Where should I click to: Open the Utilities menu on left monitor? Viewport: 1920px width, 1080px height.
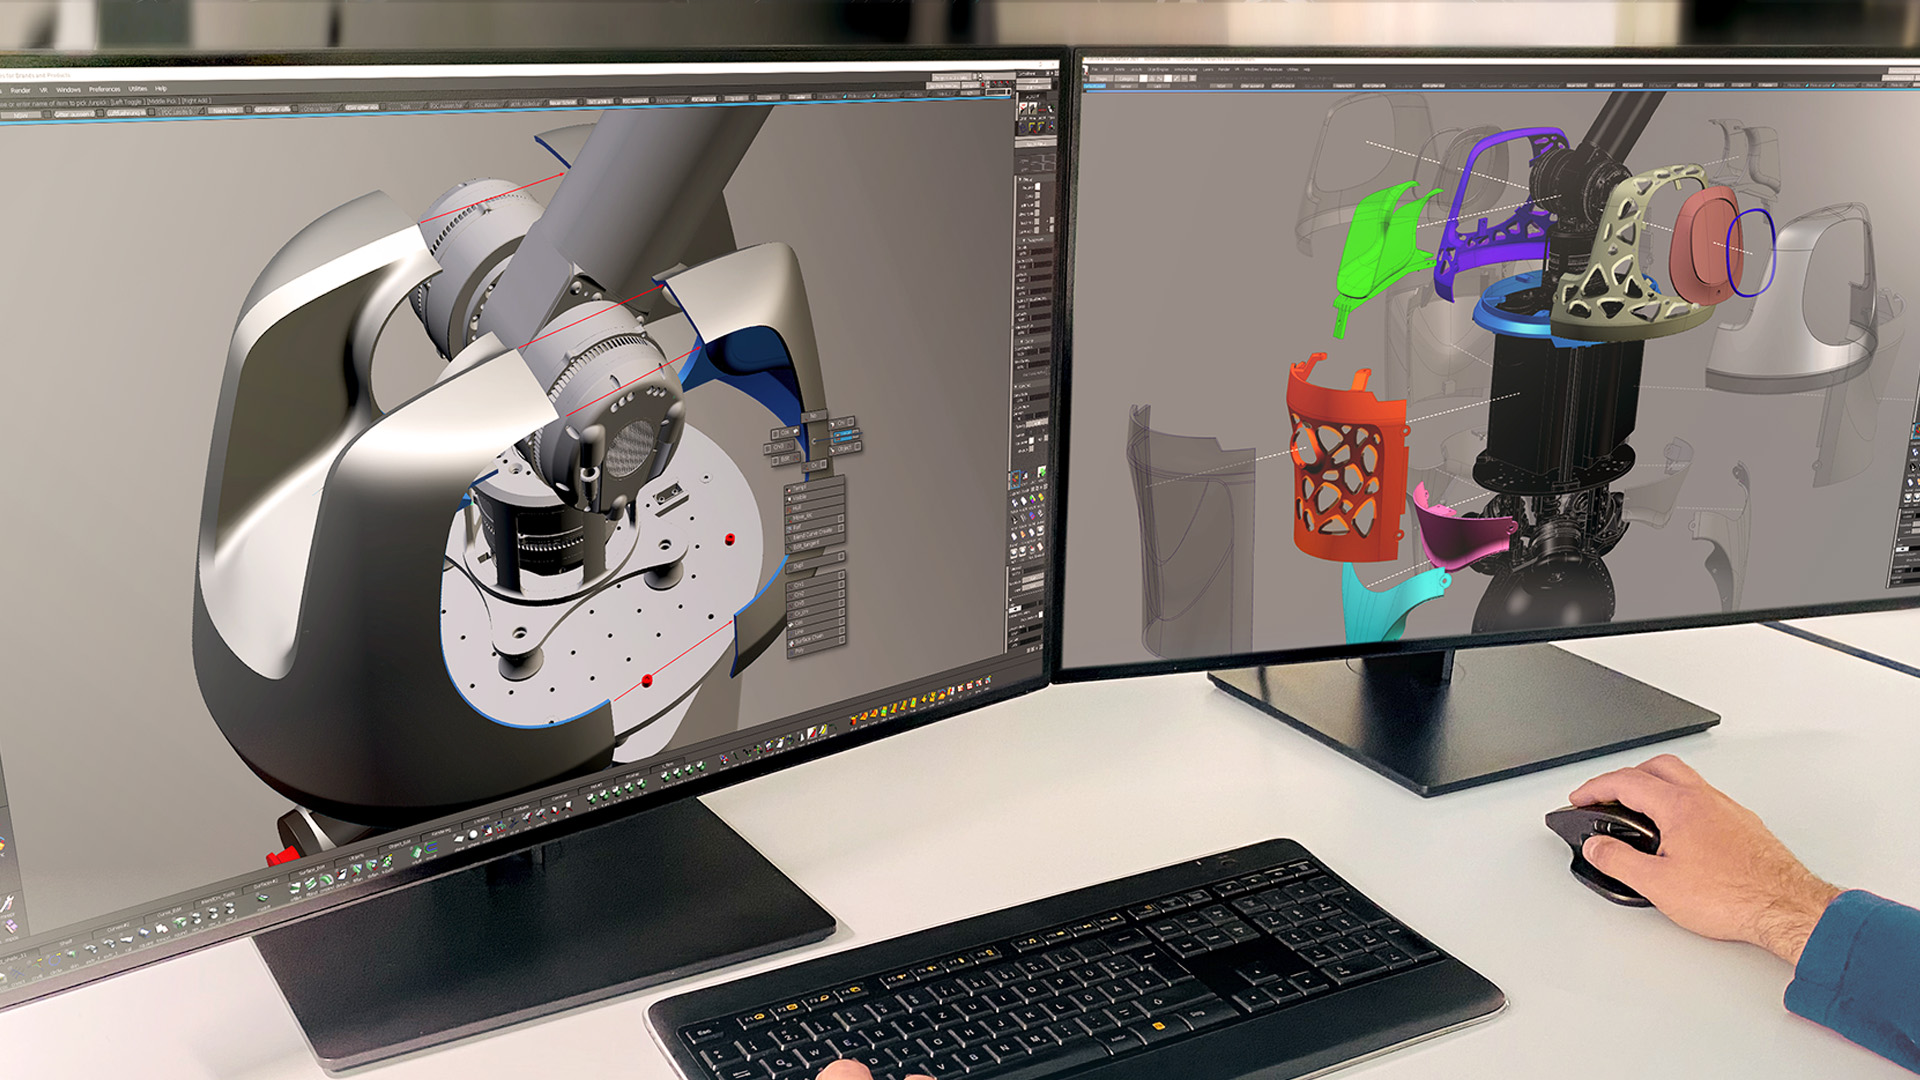pos(137,89)
